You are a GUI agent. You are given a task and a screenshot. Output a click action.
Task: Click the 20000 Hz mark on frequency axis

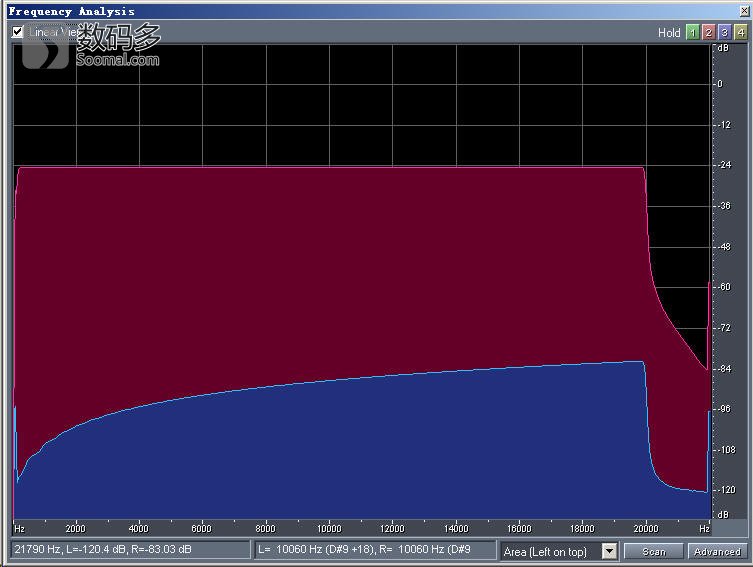[646, 528]
